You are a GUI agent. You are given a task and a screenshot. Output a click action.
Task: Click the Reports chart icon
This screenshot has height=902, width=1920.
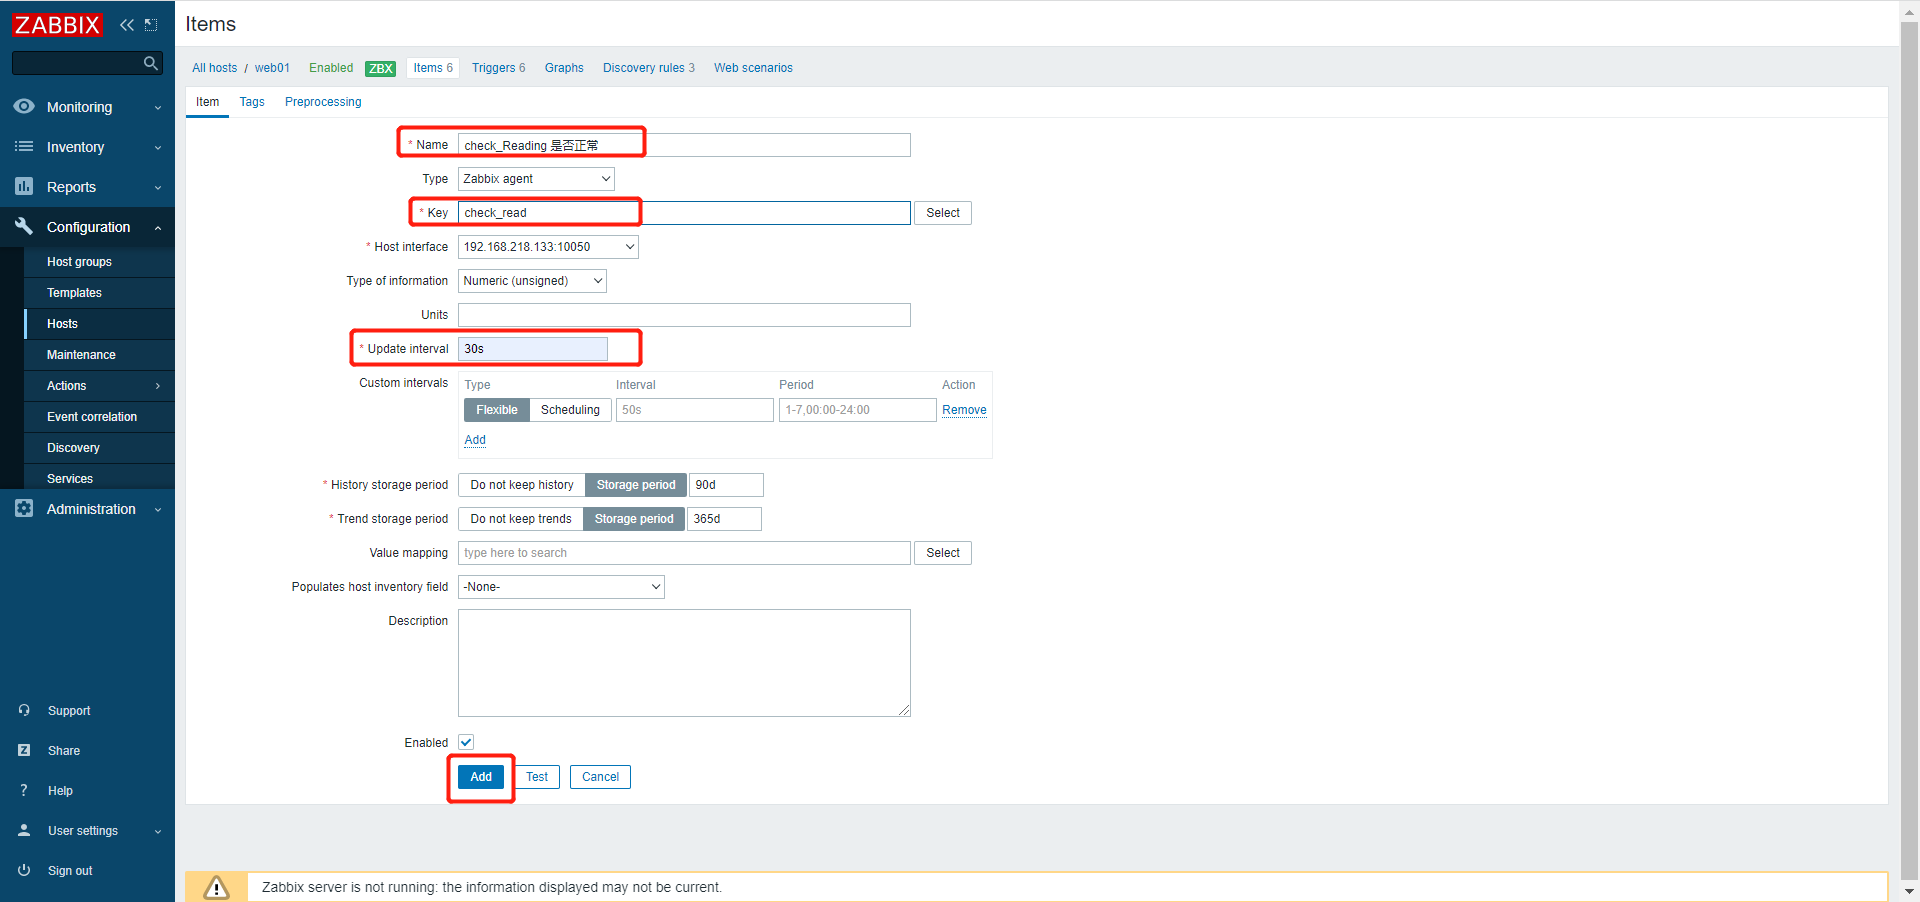point(24,186)
